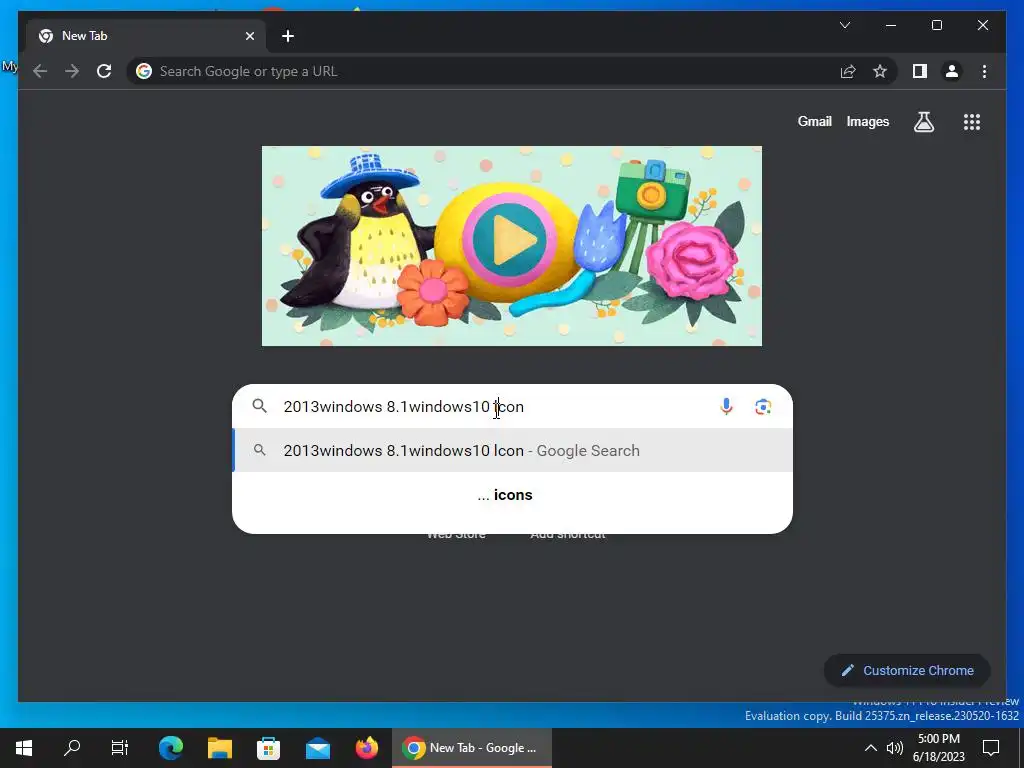1024x768 pixels.
Task: Show hidden system tray icons
Action: coord(871,748)
